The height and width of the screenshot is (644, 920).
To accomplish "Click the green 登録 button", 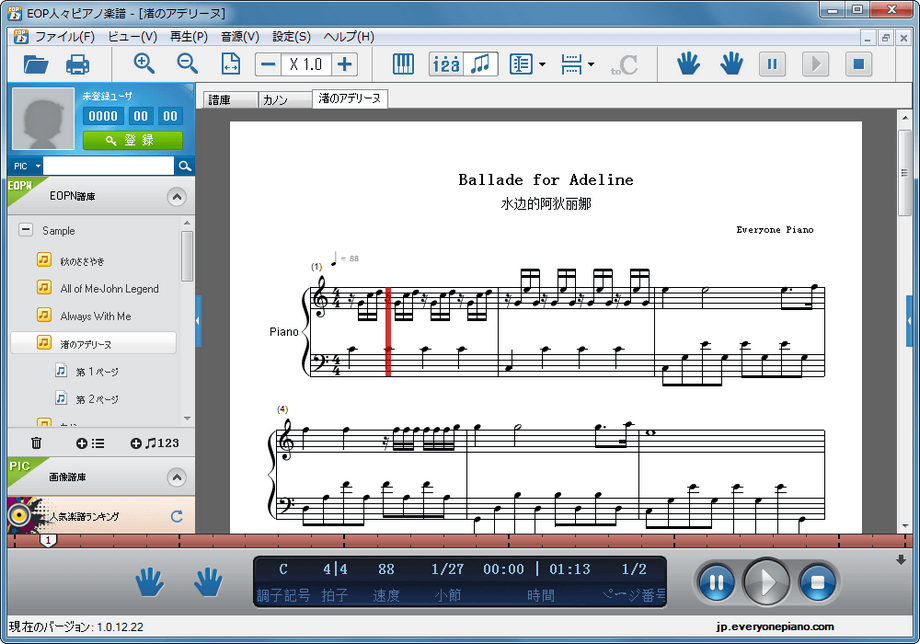I will pos(133,140).
